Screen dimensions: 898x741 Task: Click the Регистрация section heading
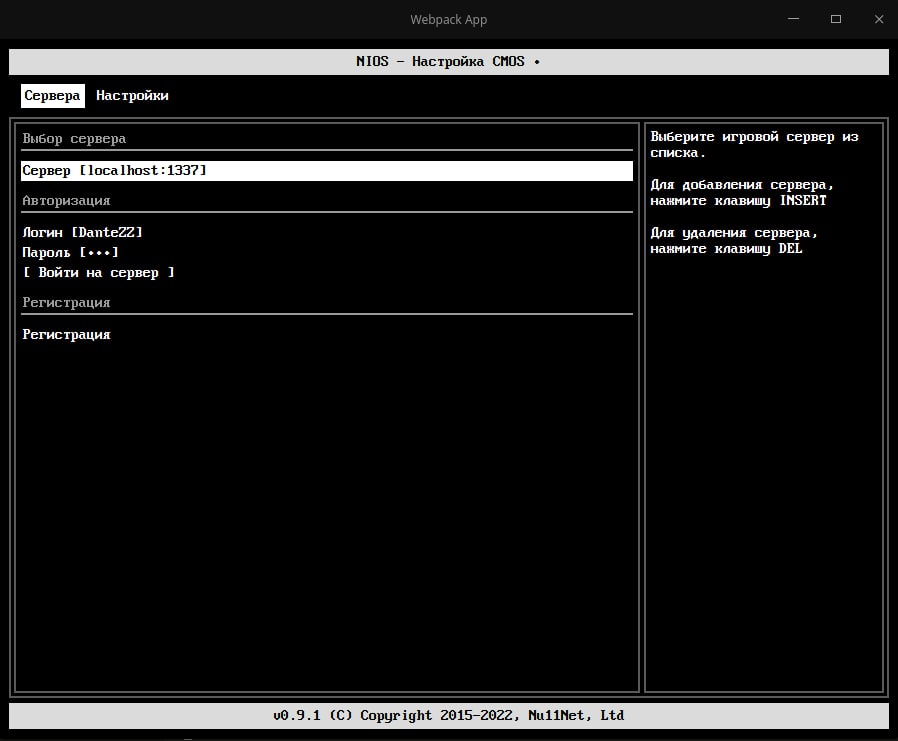(66, 302)
